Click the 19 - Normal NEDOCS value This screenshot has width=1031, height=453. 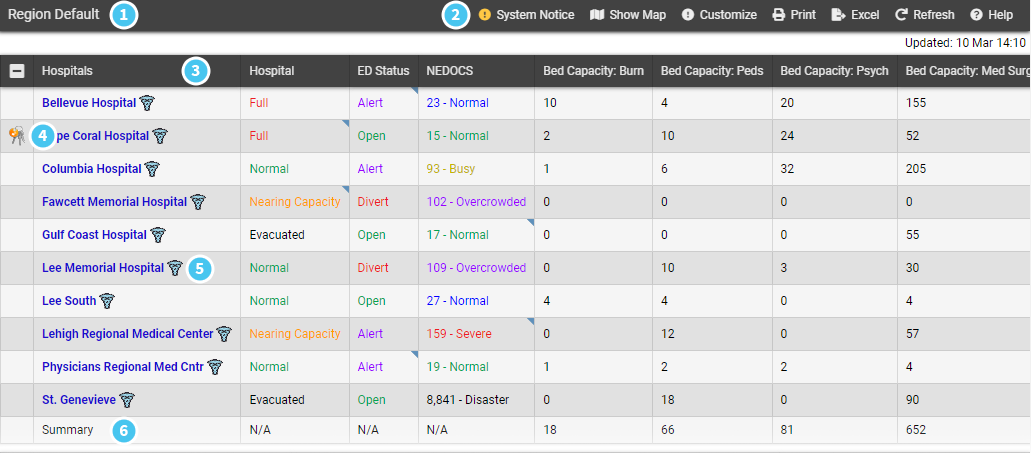[x=458, y=367]
